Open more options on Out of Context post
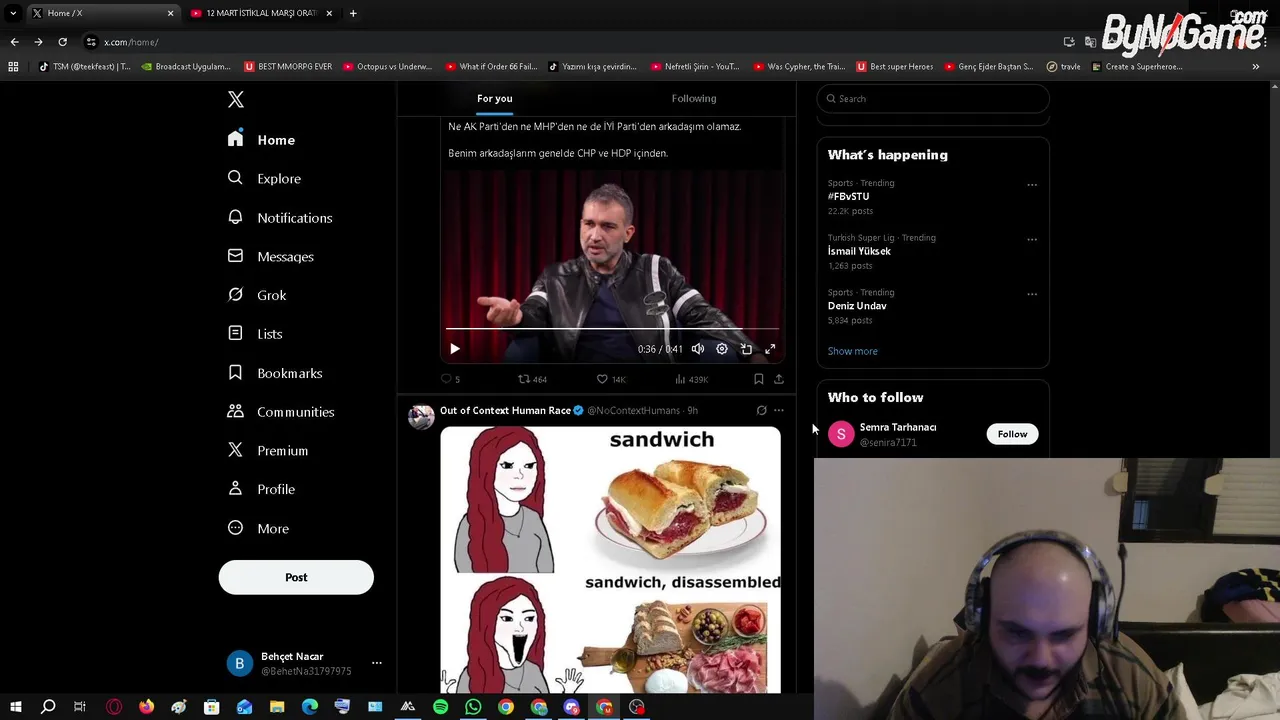 click(779, 410)
